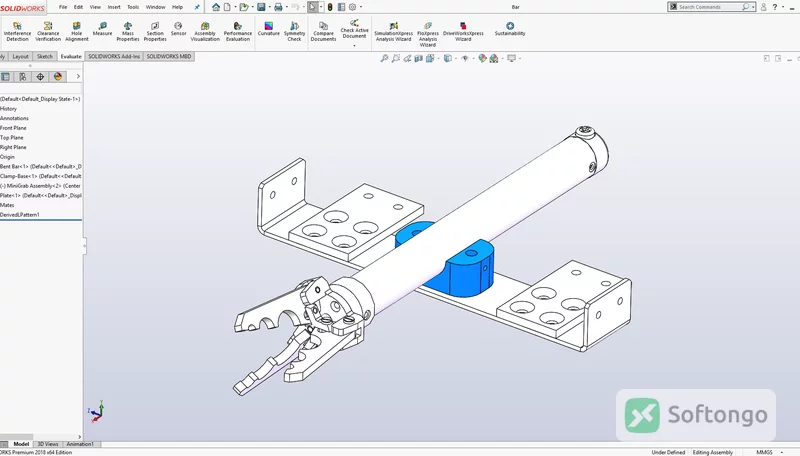Open the Tools menu
The height and width of the screenshot is (456, 800).
pos(133,7)
